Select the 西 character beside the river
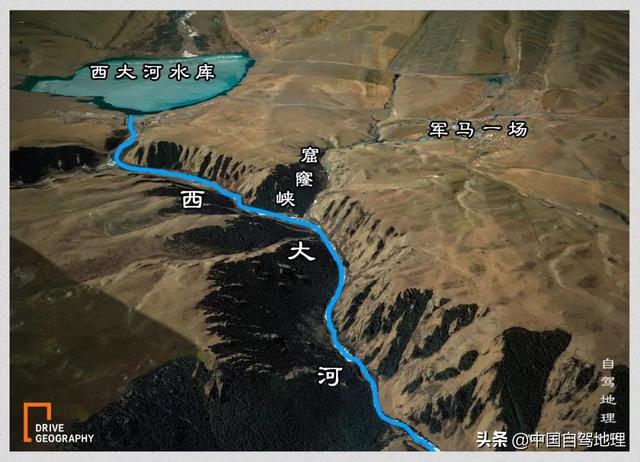 (x=192, y=199)
